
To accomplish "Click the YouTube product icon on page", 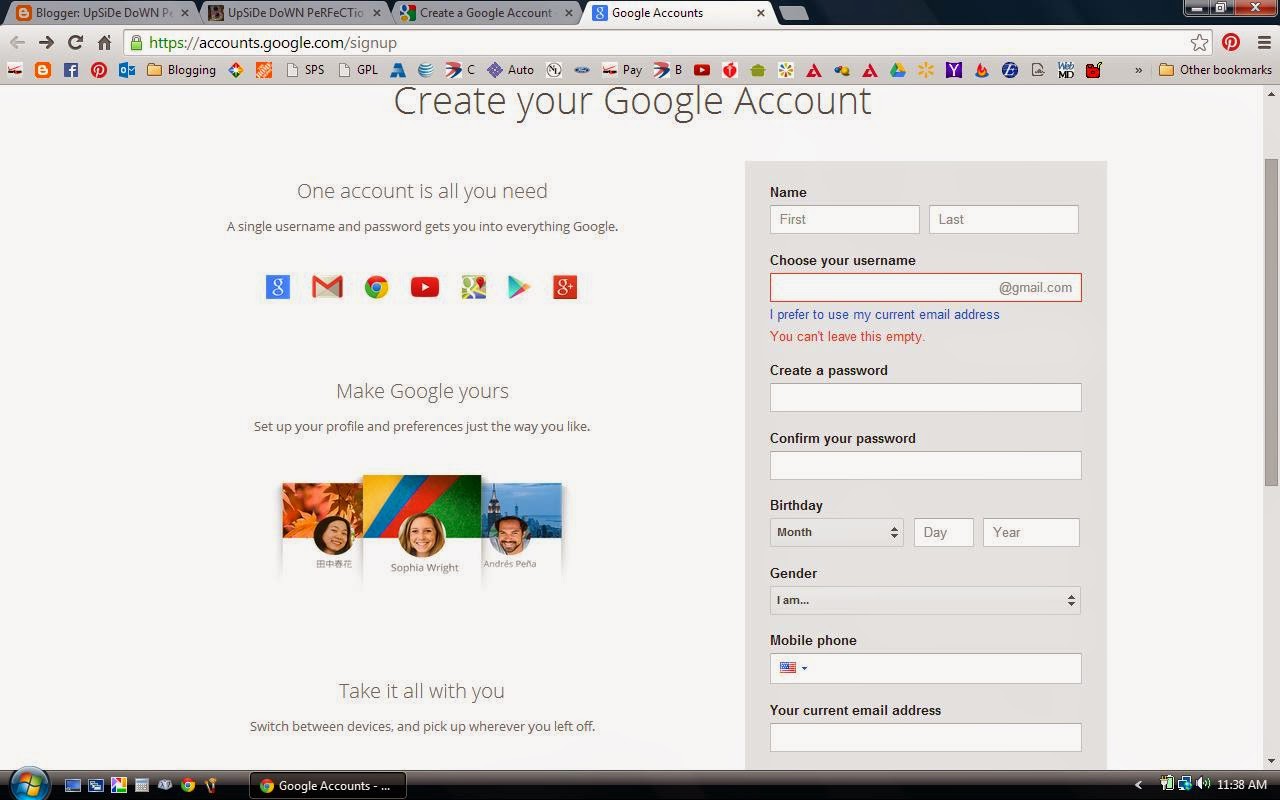I will (425, 287).
